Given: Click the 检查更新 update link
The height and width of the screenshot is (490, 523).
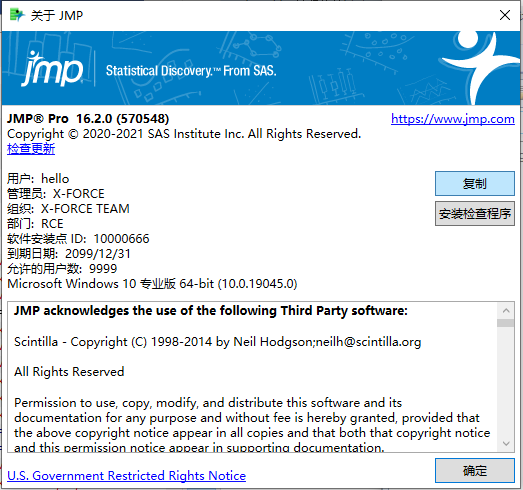Looking at the screenshot, I should (x=31, y=149).
